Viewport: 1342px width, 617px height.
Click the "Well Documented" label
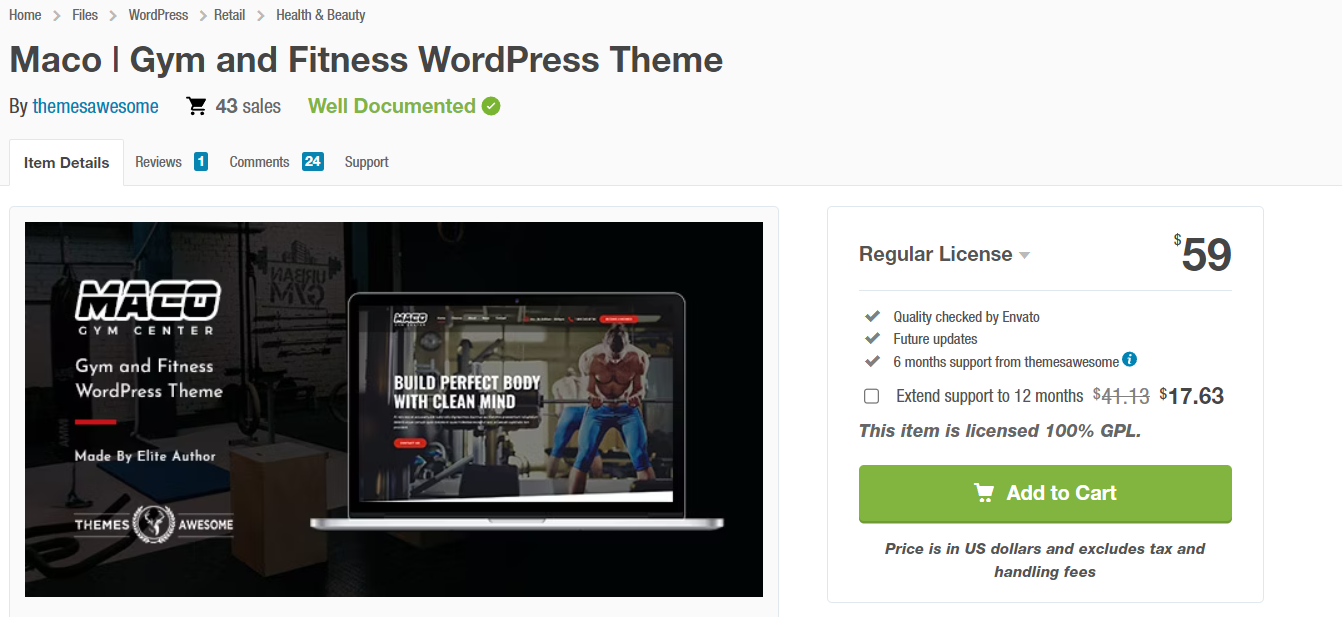click(x=392, y=106)
